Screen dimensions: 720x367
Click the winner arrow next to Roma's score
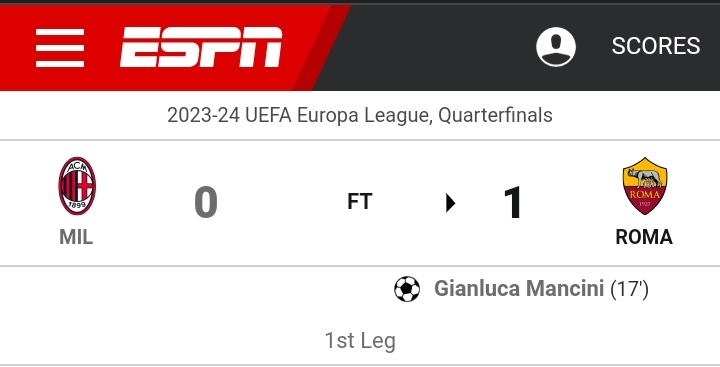tap(450, 203)
